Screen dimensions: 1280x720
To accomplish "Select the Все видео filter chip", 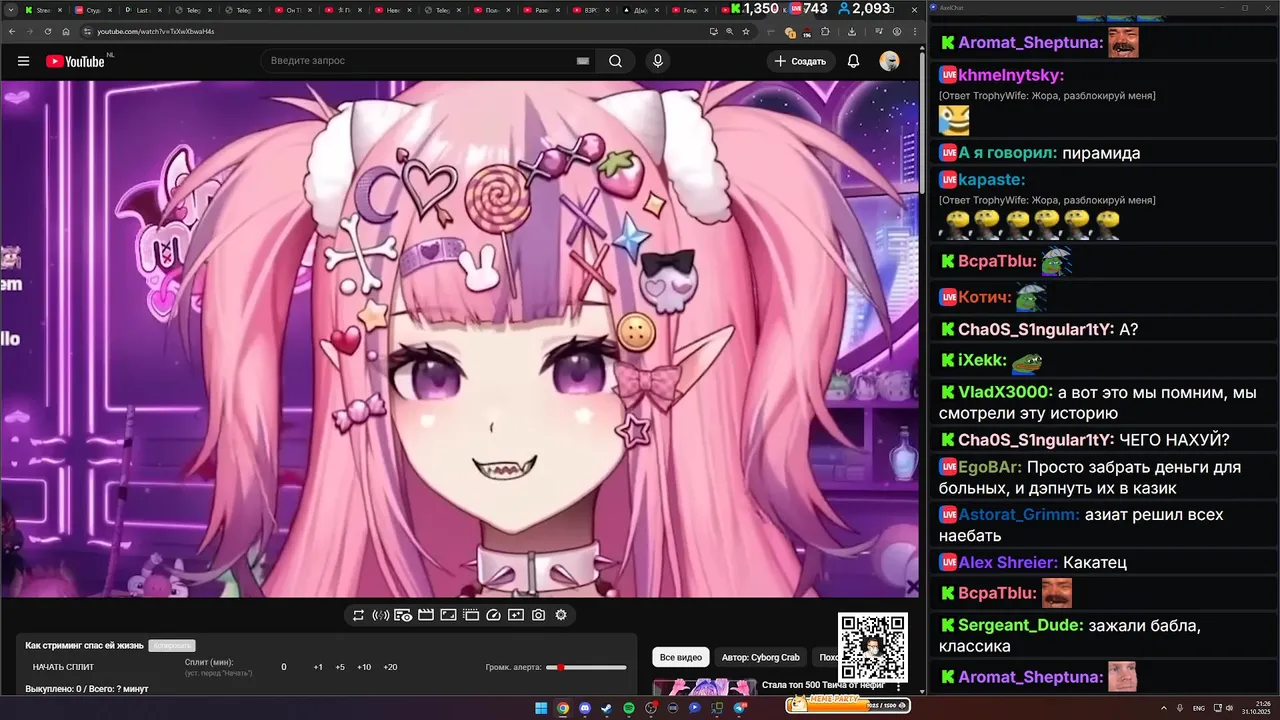I will point(681,657).
